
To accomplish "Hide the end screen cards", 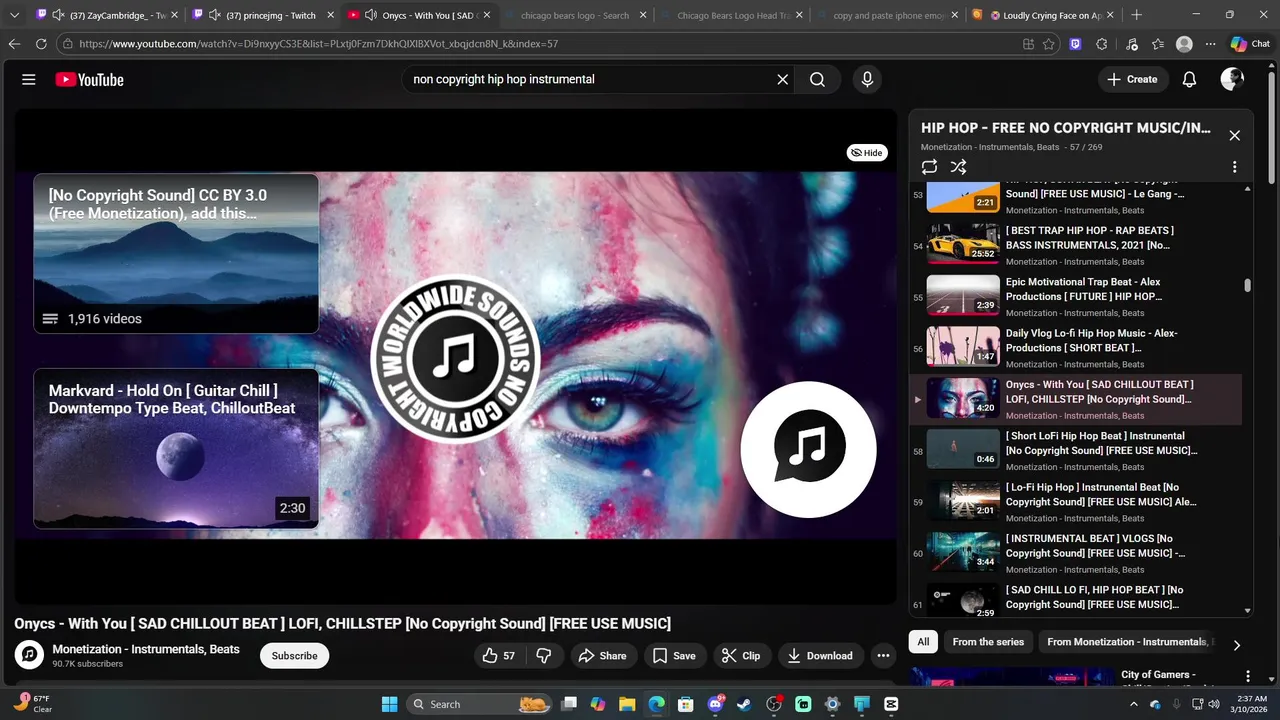I will (867, 153).
